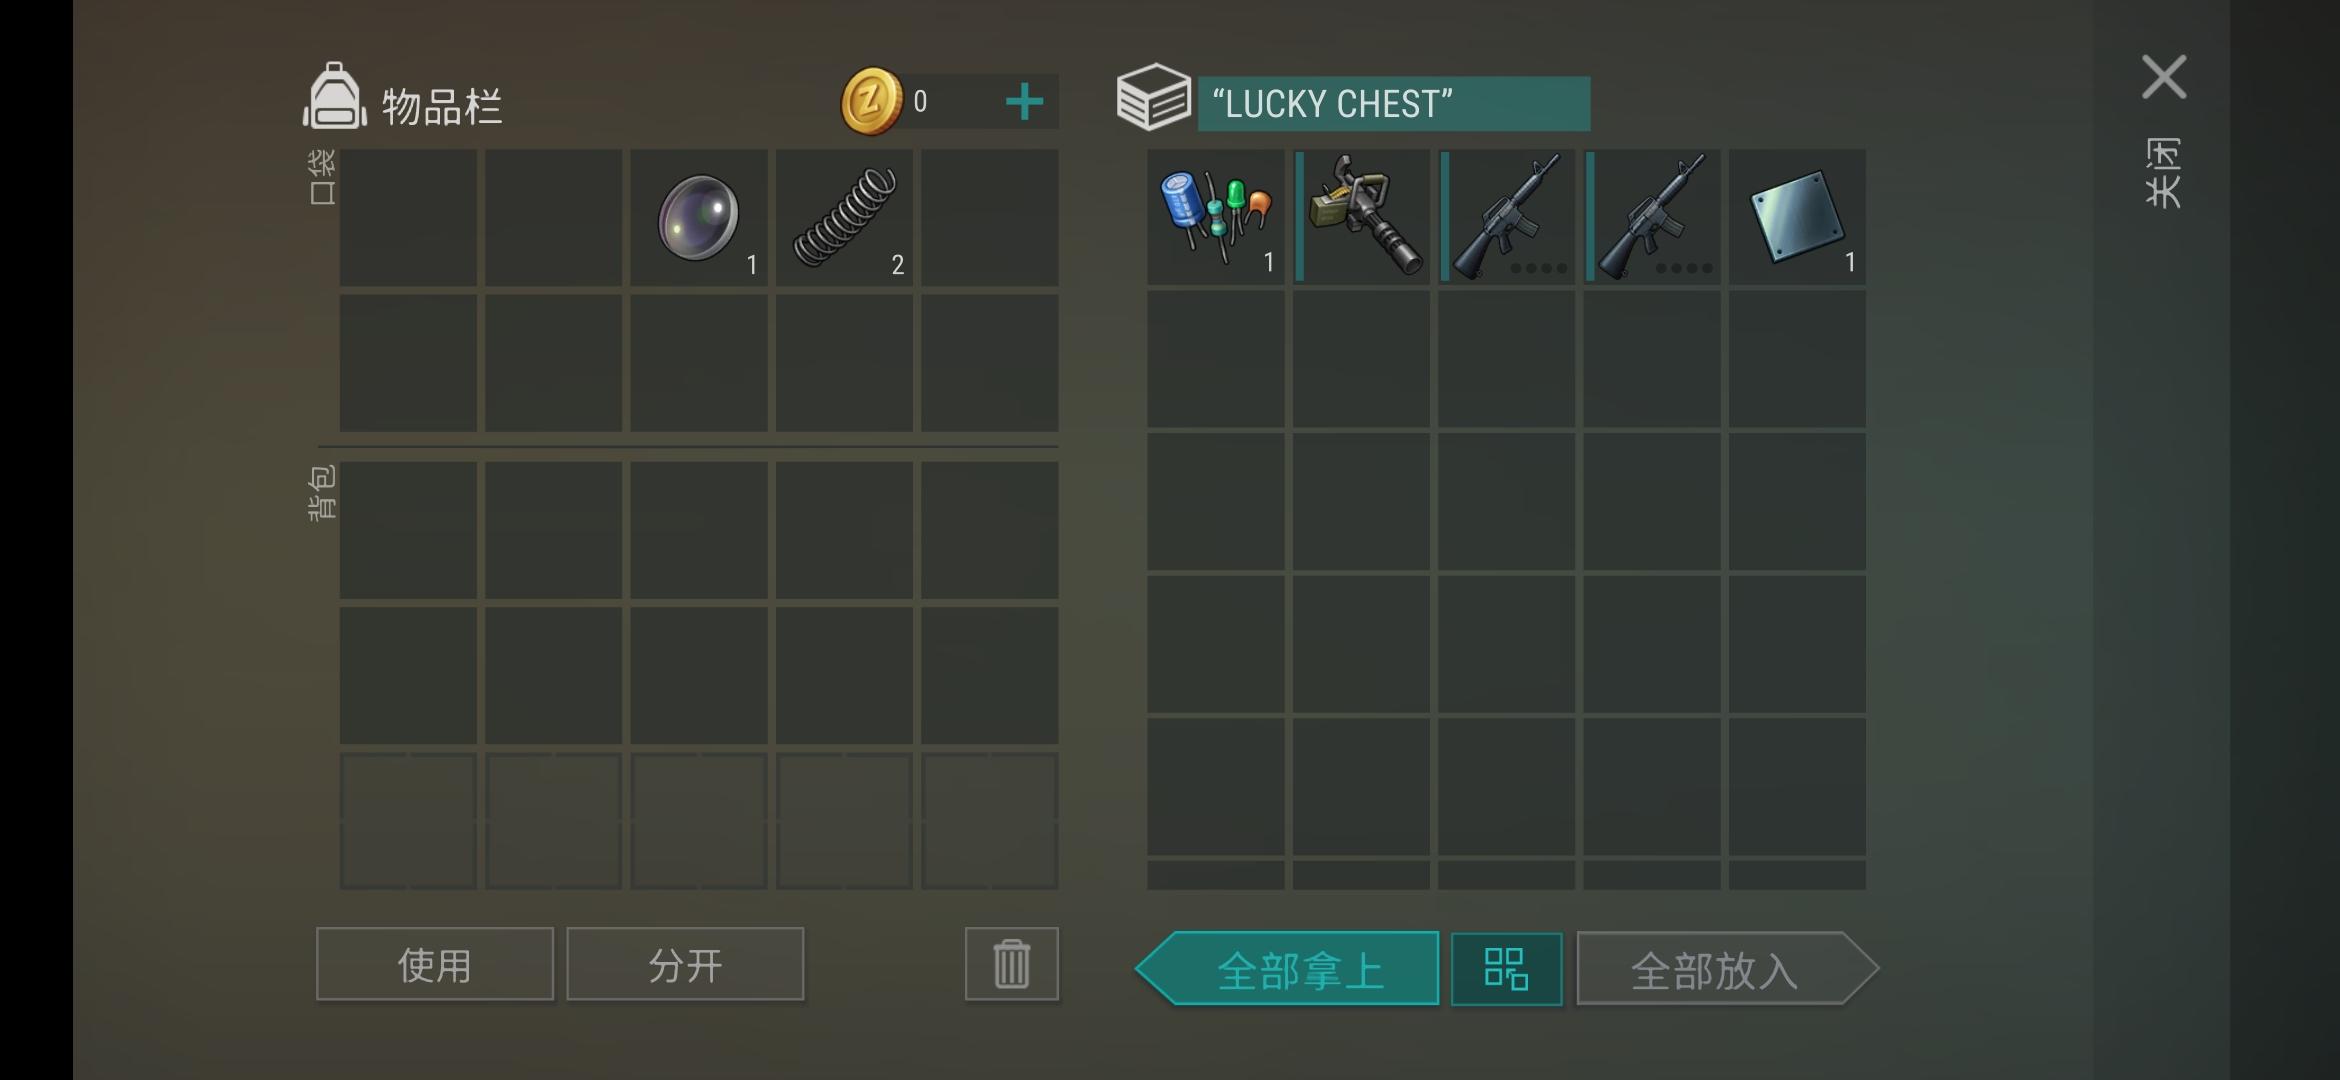Put everything in with 全部放入 button
The height and width of the screenshot is (1080, 2340).
1727,969
